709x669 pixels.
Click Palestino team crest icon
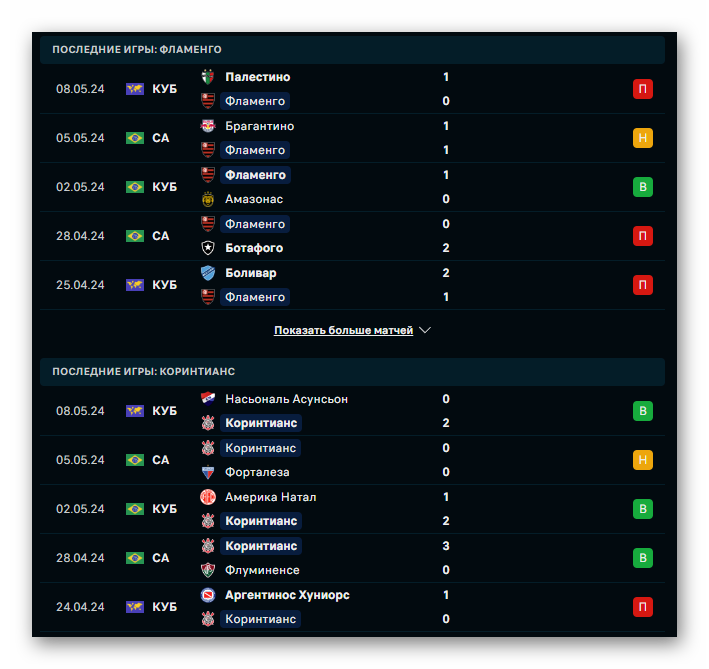click(208, 77)
